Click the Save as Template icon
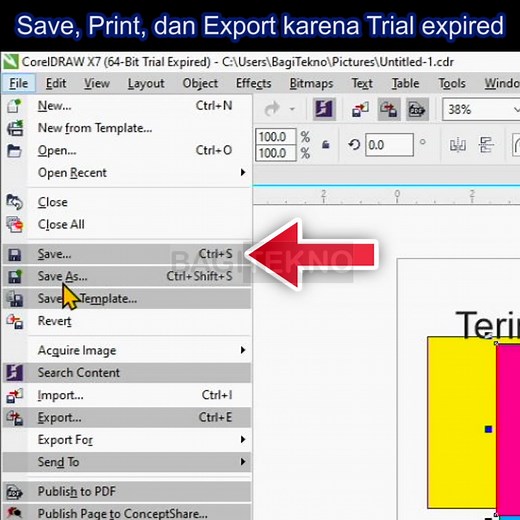Viewport: 520px width, 520px height. point(15,299)
